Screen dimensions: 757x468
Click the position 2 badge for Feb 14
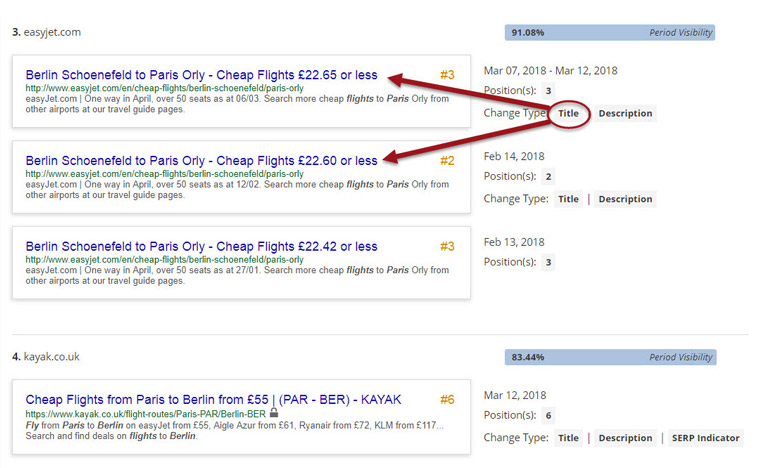(x=548, y=177)
